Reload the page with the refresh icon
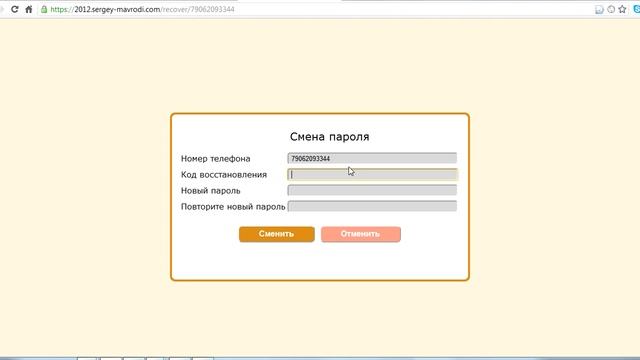 tap(15, 9)
